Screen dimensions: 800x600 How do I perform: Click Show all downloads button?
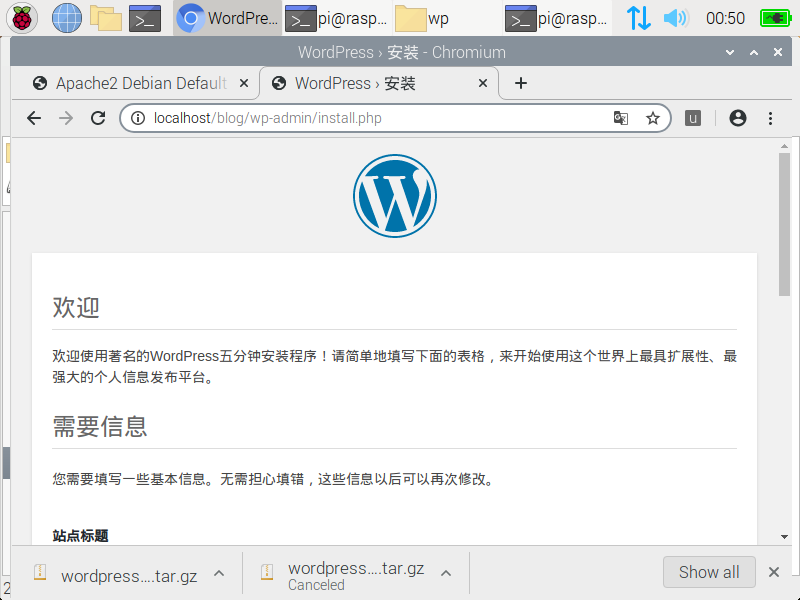pos(709,572)
